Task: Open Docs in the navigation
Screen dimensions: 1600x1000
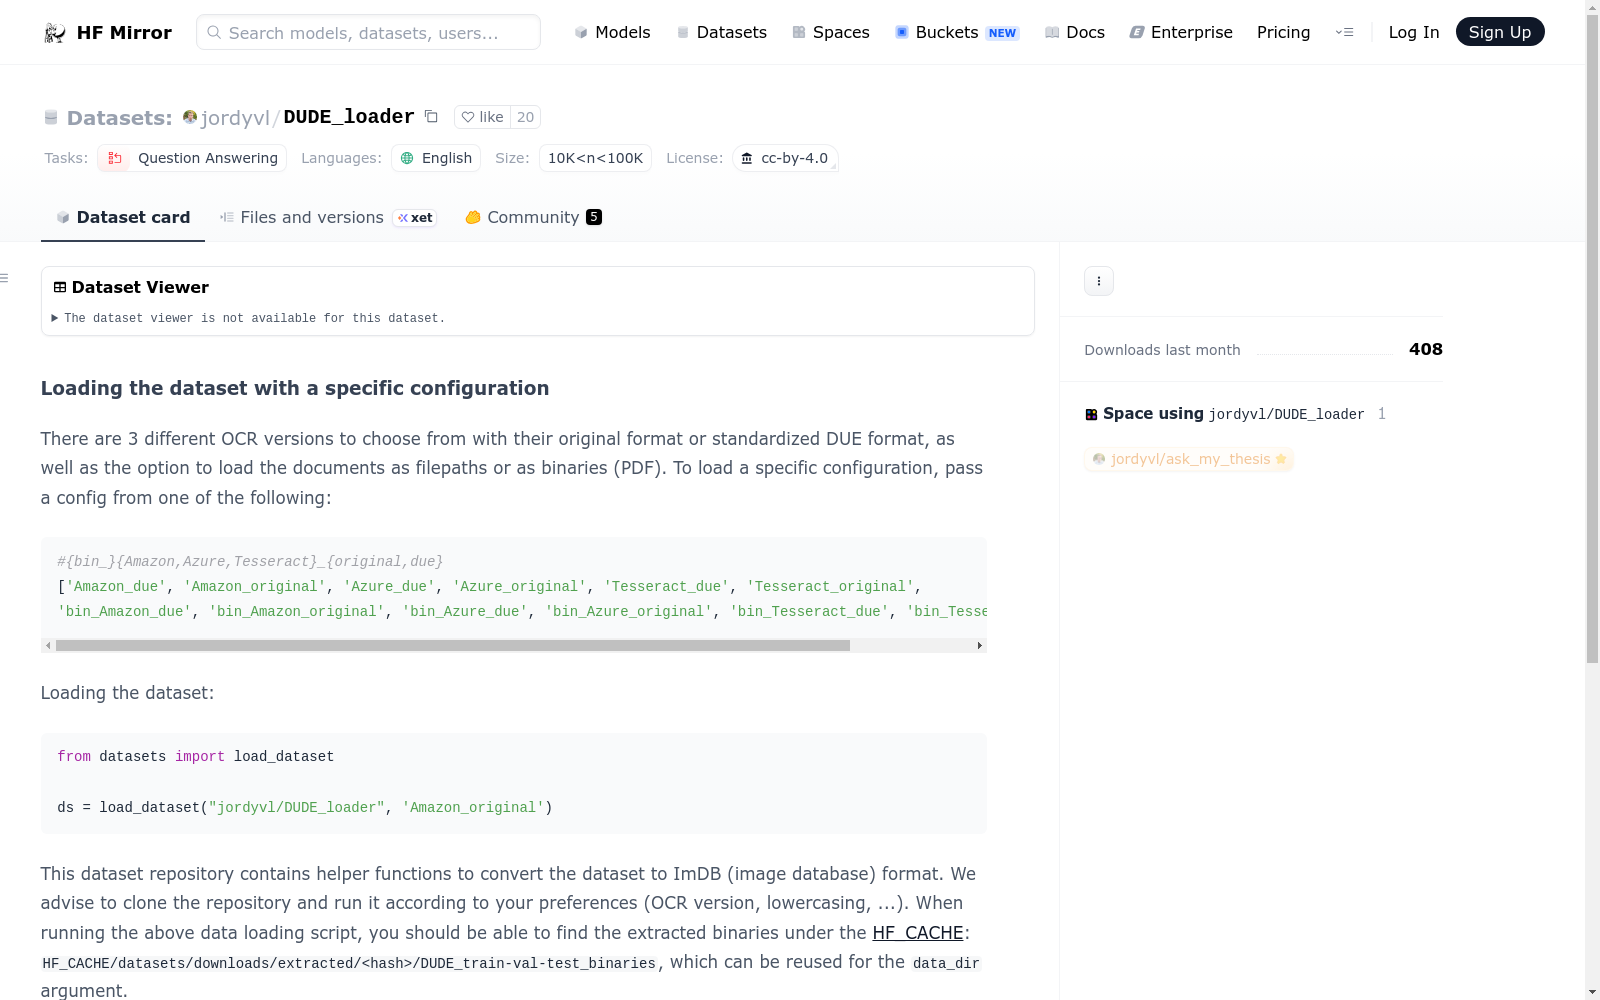Action: click(1075, 32)
